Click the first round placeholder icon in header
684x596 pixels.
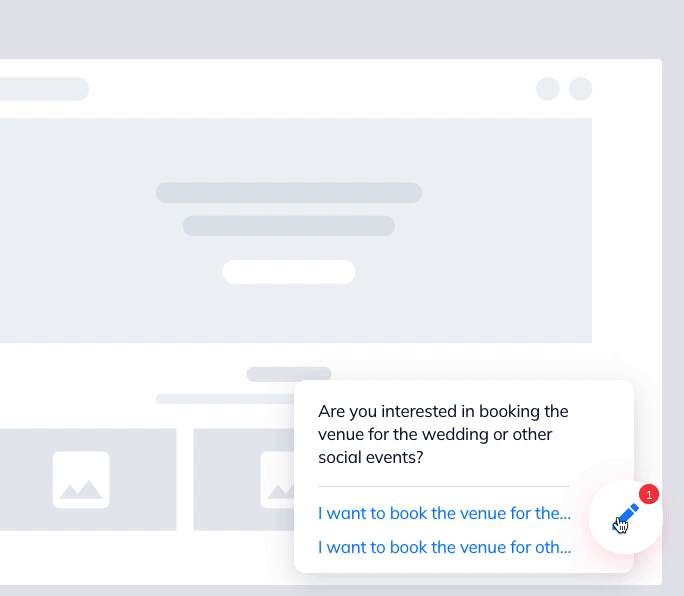(548, 89)
